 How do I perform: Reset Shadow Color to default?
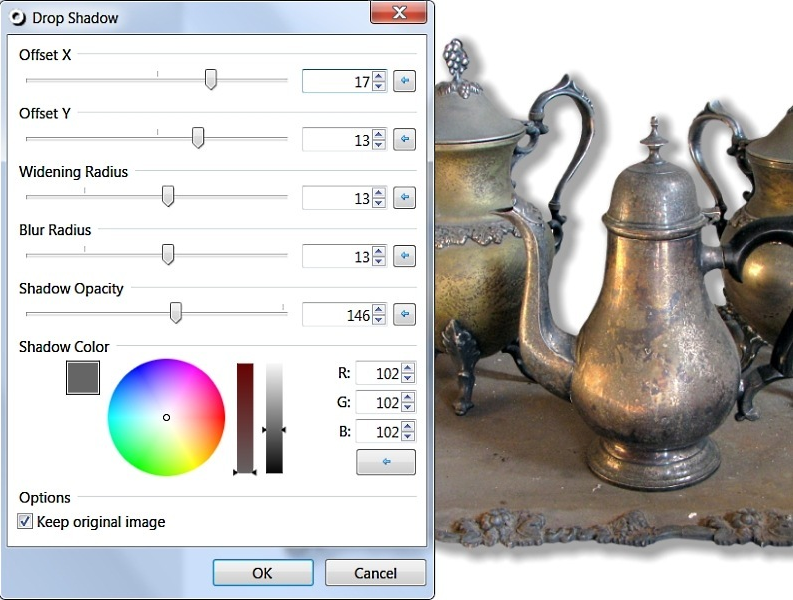click(x=386, y=462)
